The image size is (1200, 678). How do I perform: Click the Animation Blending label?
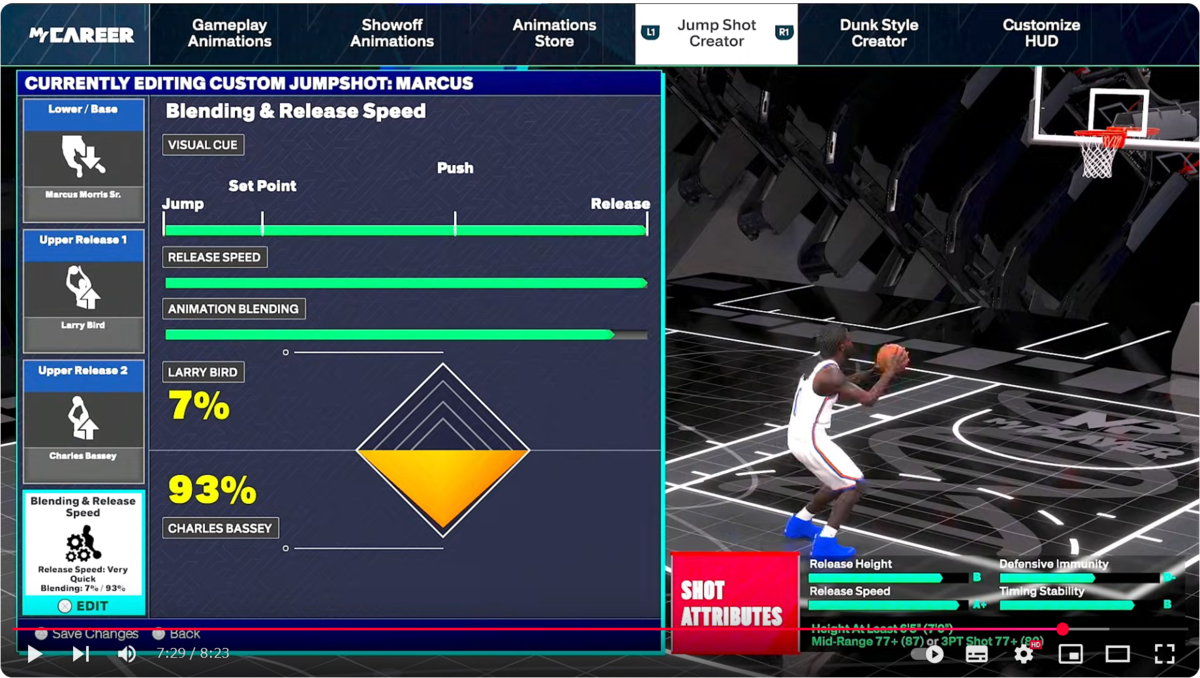[x=233, y=309]
